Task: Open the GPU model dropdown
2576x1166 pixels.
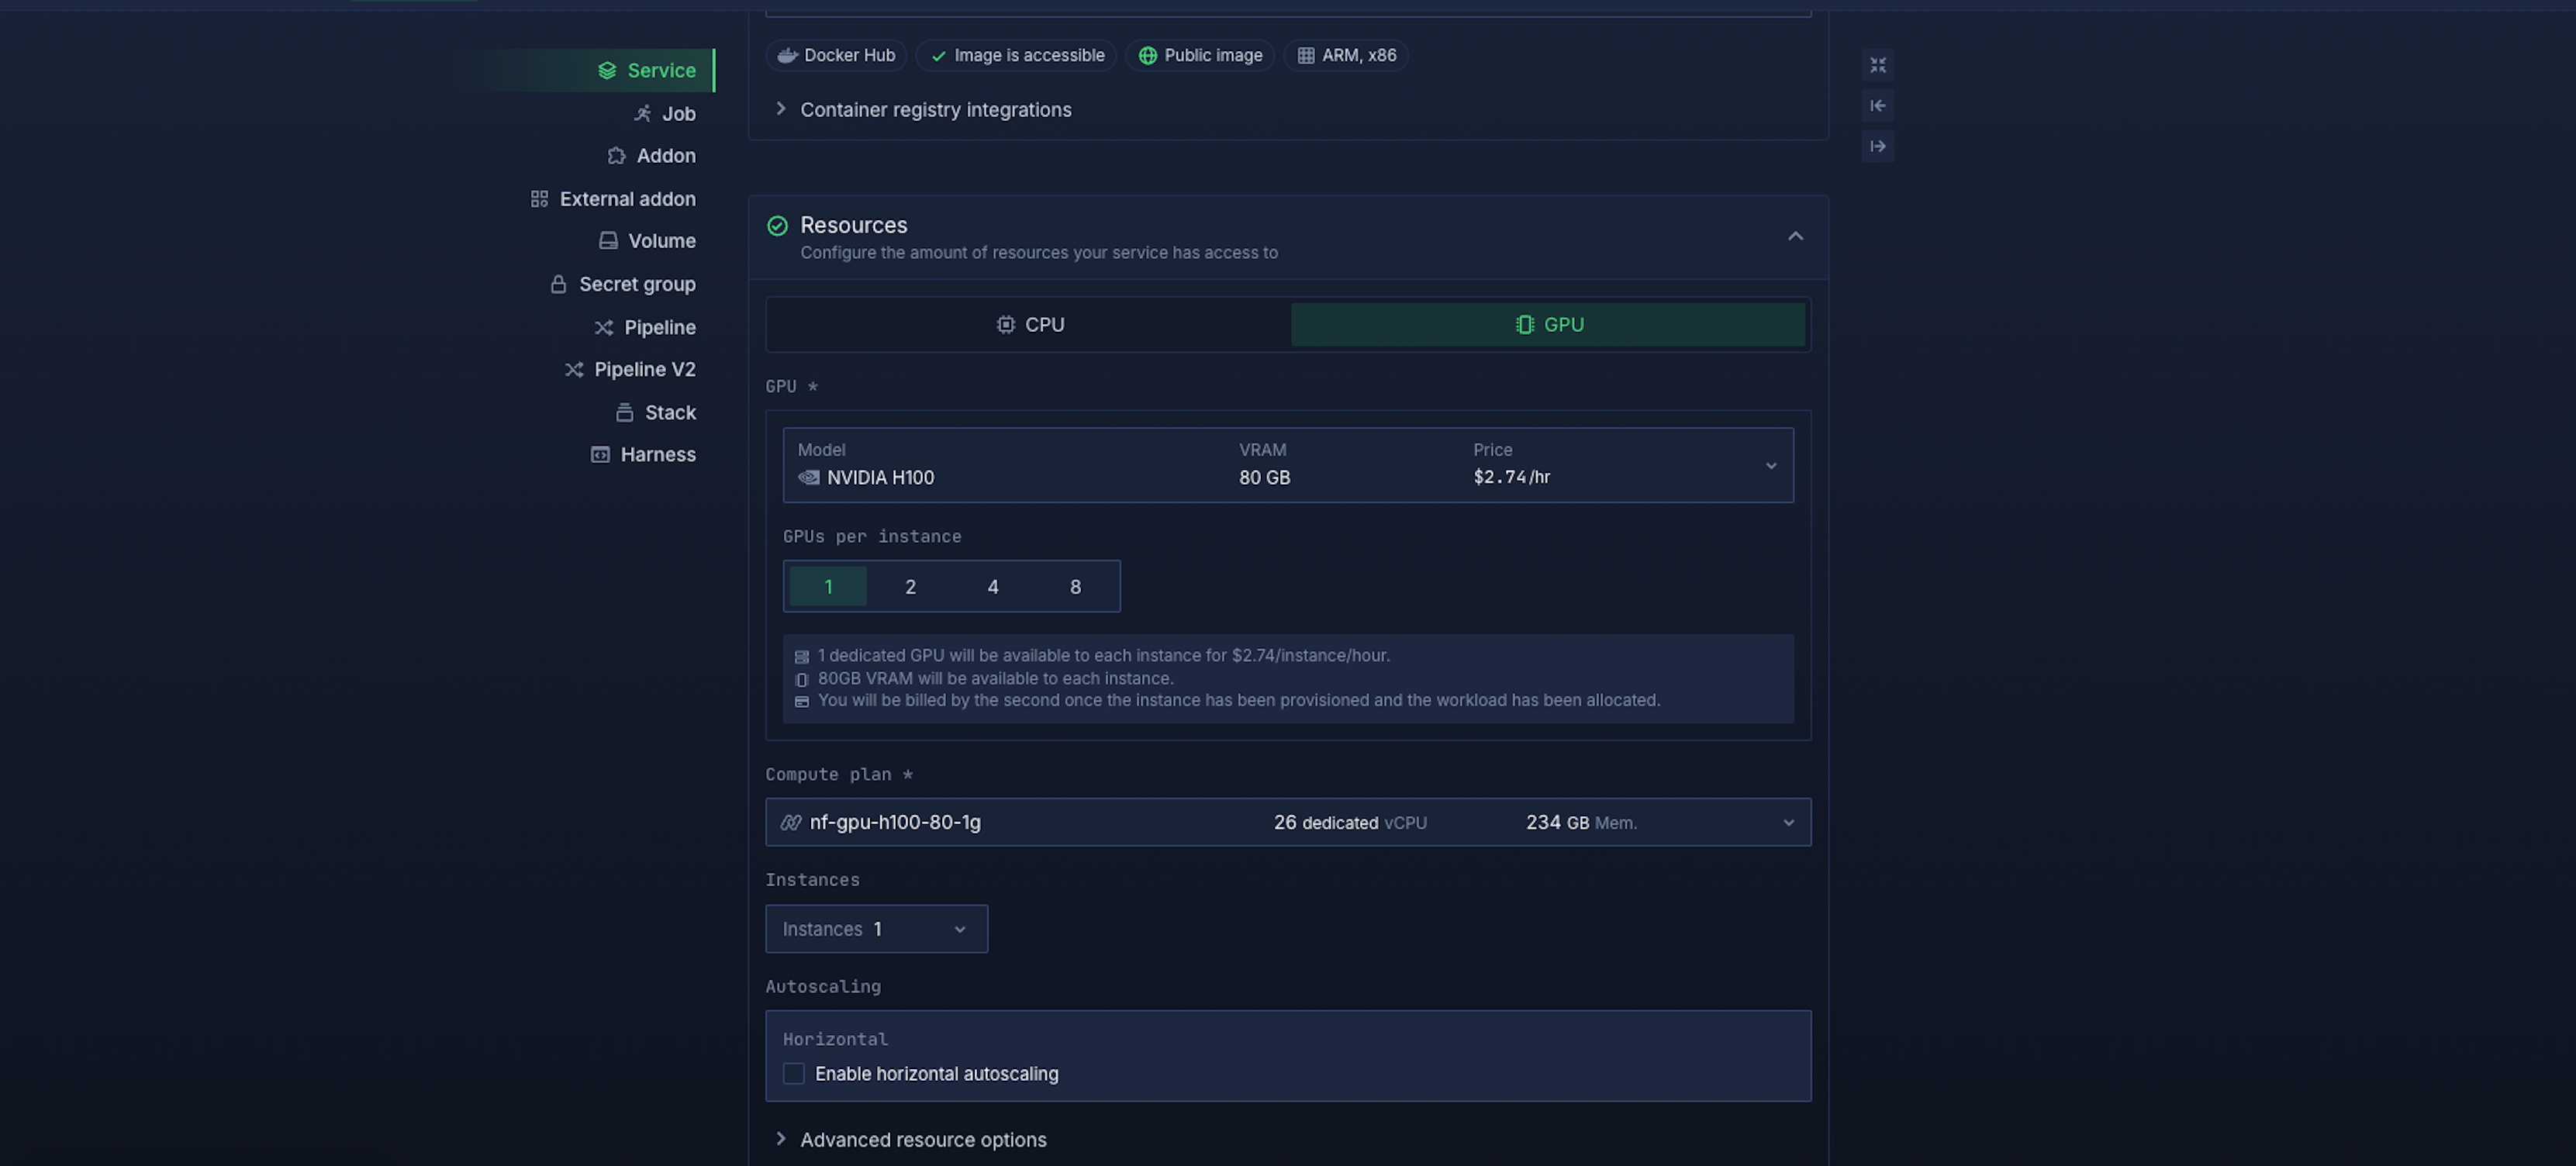Action: [x=1288, y=465]
